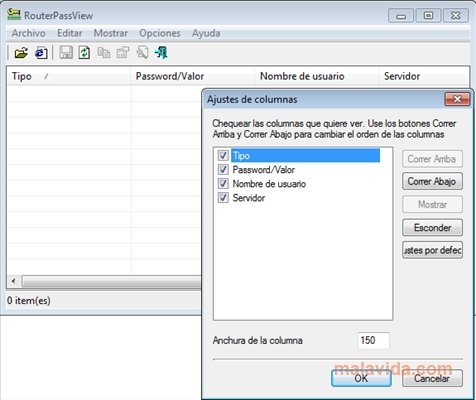This screenshot has height=400, width=476.
Task: Click the Anchura de la columna field
Action: tap(373, 340)
